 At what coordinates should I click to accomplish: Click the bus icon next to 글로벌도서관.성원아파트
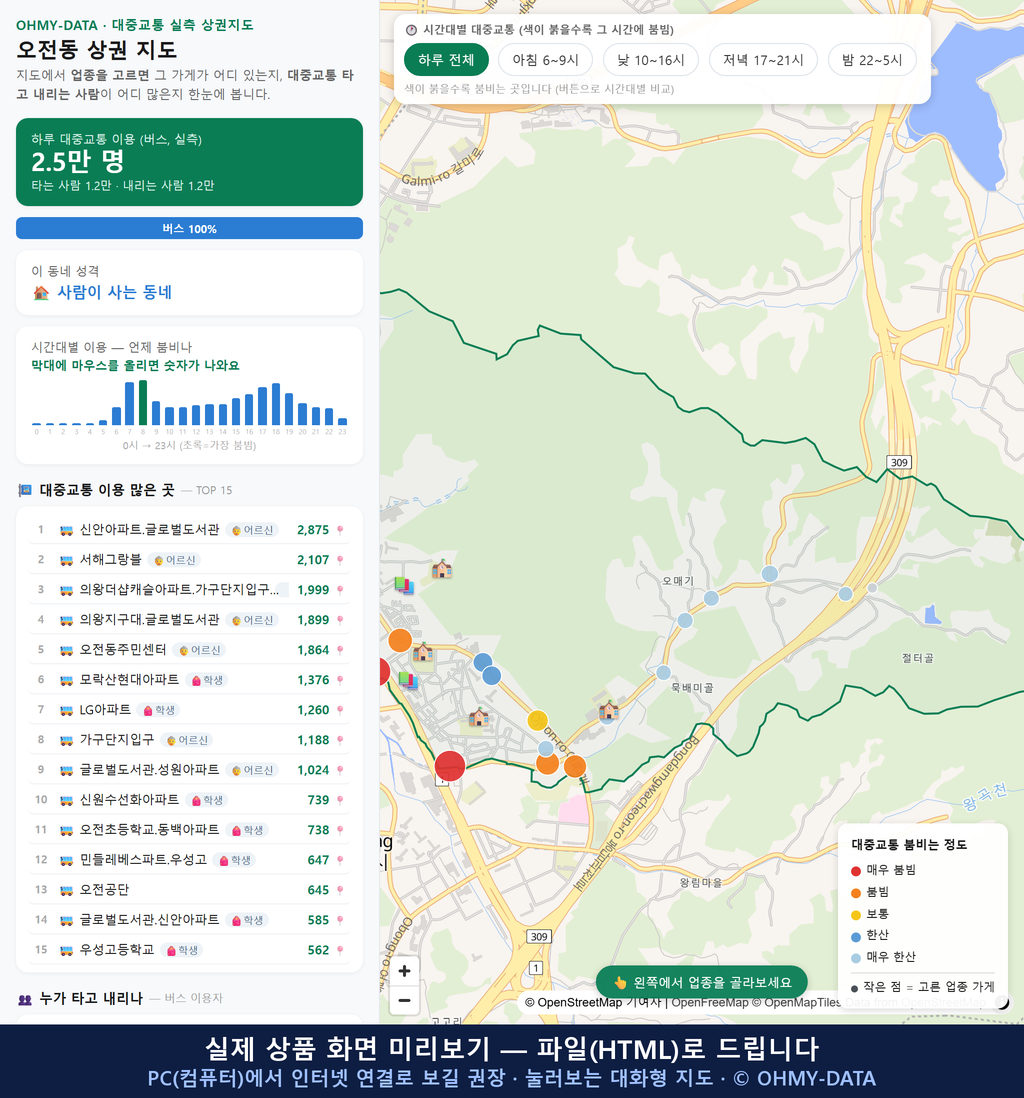click(67, 770)
